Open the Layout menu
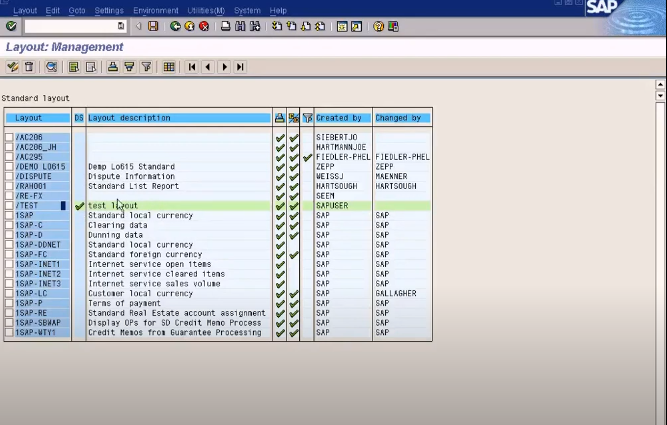 [x=25, y=11]
